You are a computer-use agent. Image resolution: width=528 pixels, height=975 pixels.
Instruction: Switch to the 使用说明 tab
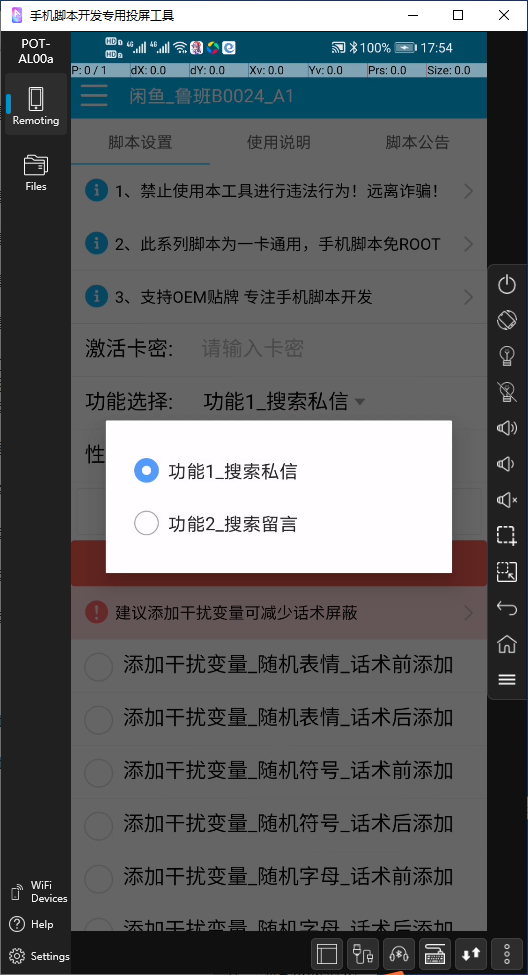pyautogui.click(x=279, y=142)
